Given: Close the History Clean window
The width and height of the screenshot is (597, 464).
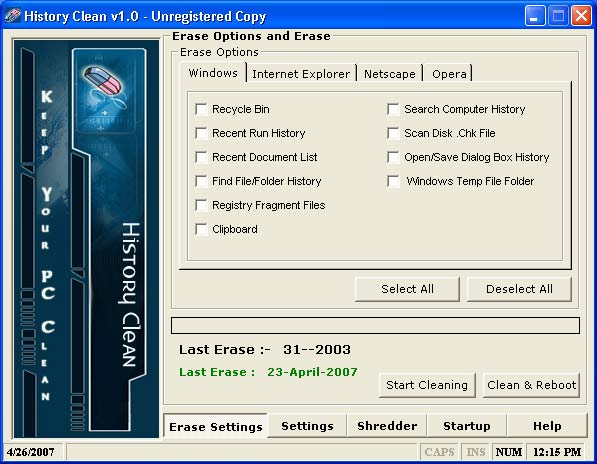Looking at the screenshot, I should (581, 16).
